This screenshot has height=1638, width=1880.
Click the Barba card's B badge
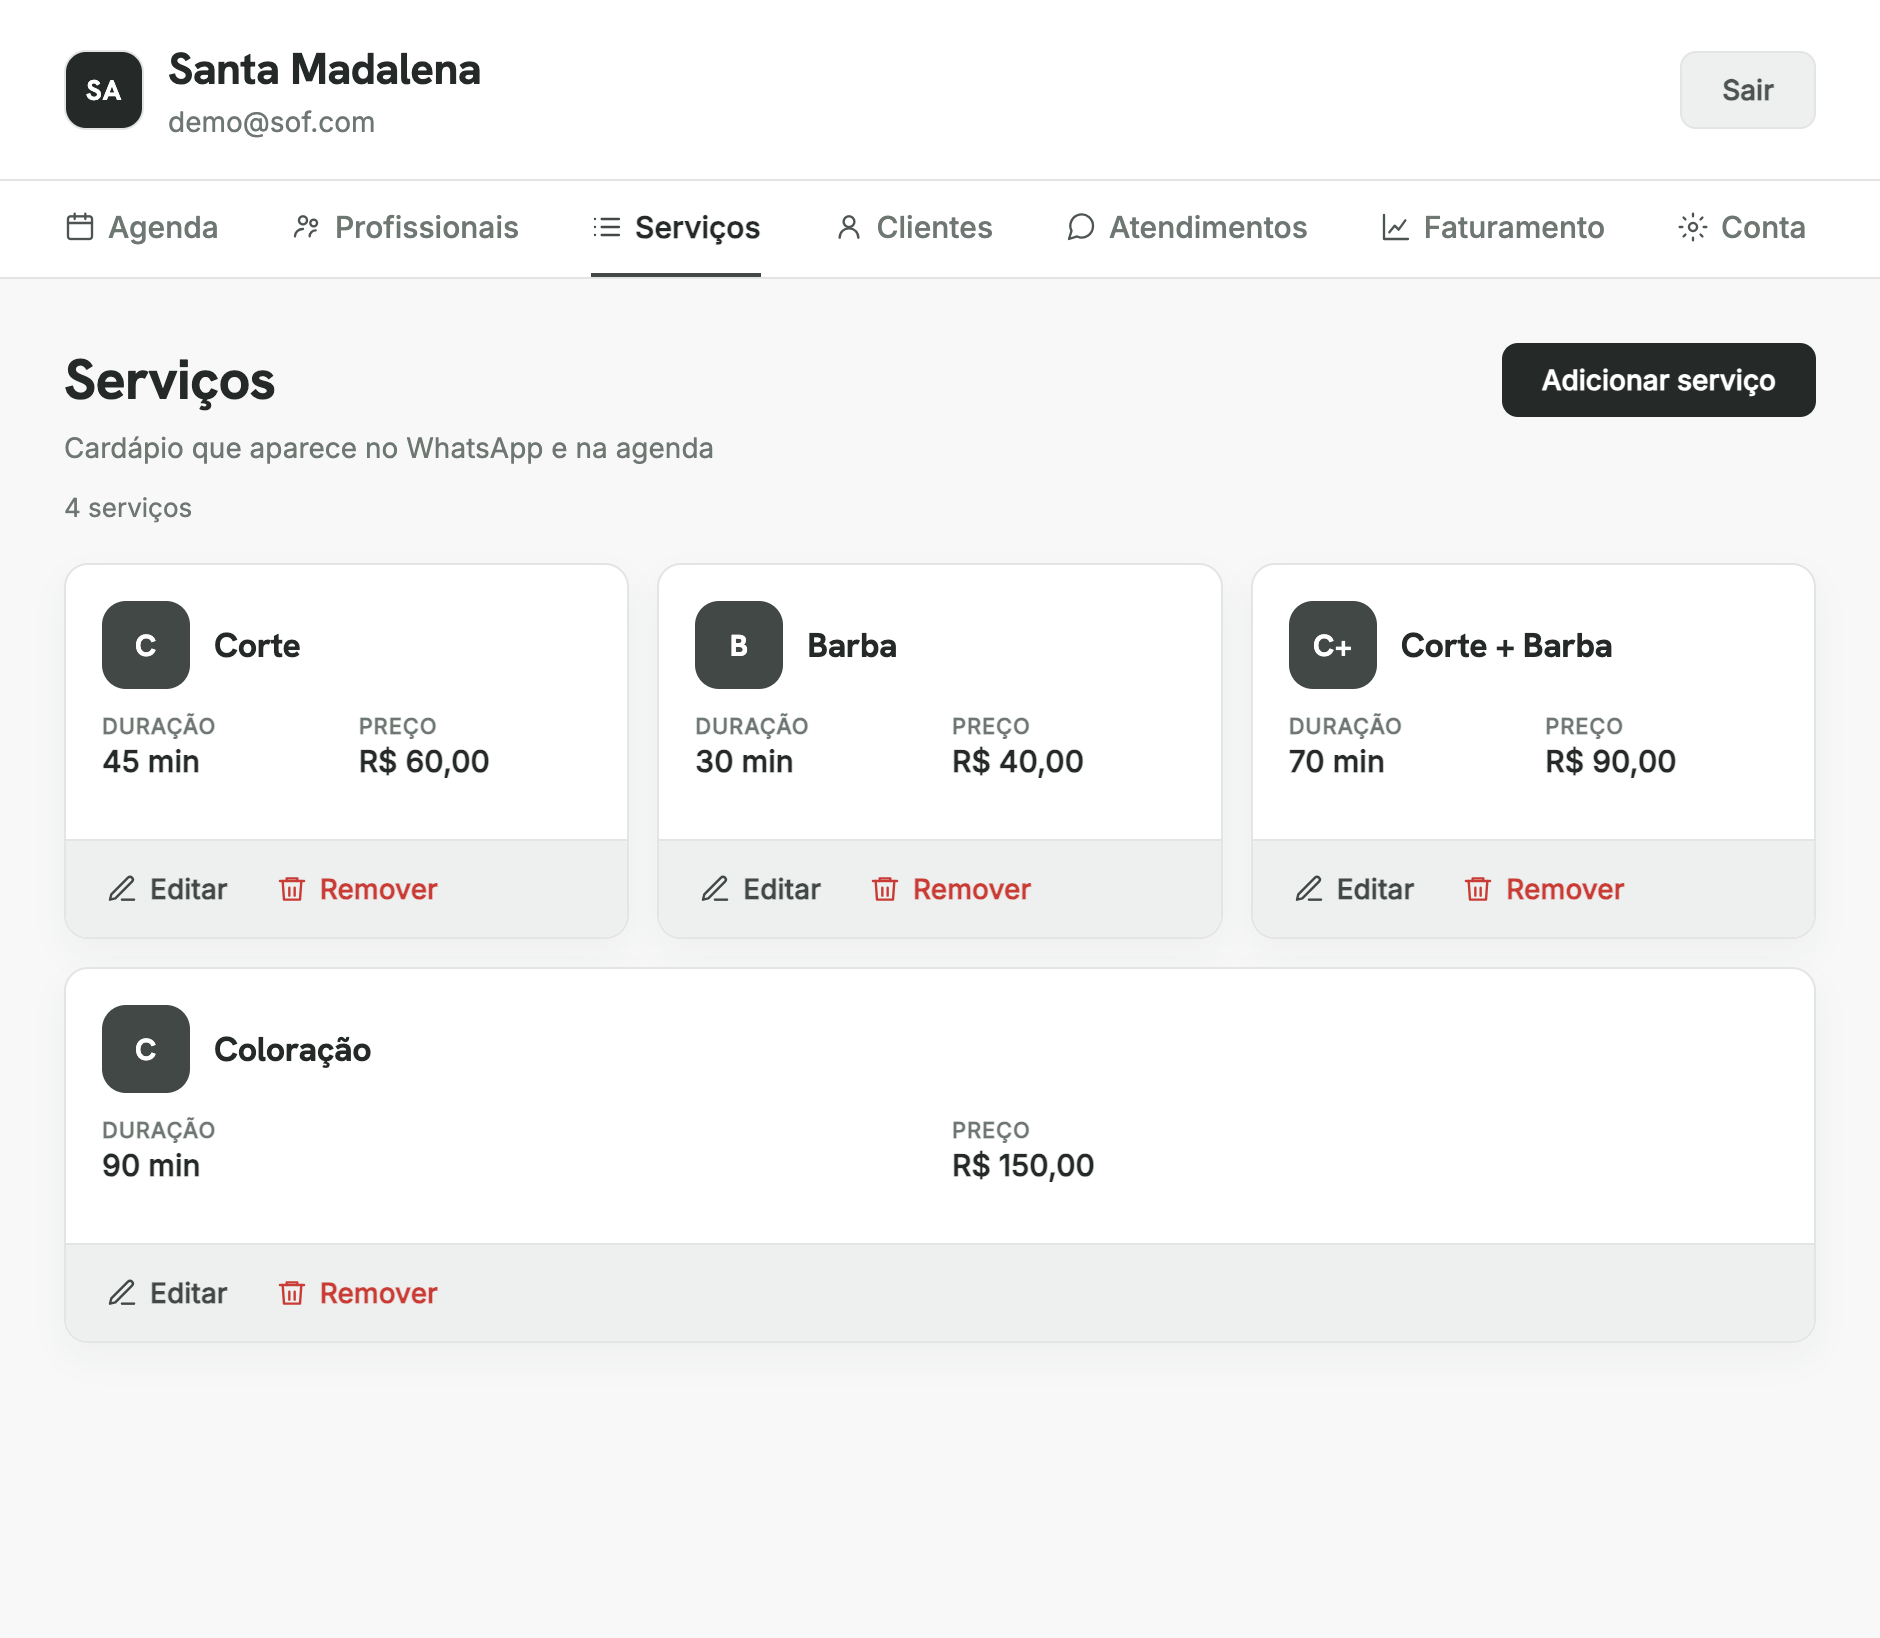[x=739, y=645]
